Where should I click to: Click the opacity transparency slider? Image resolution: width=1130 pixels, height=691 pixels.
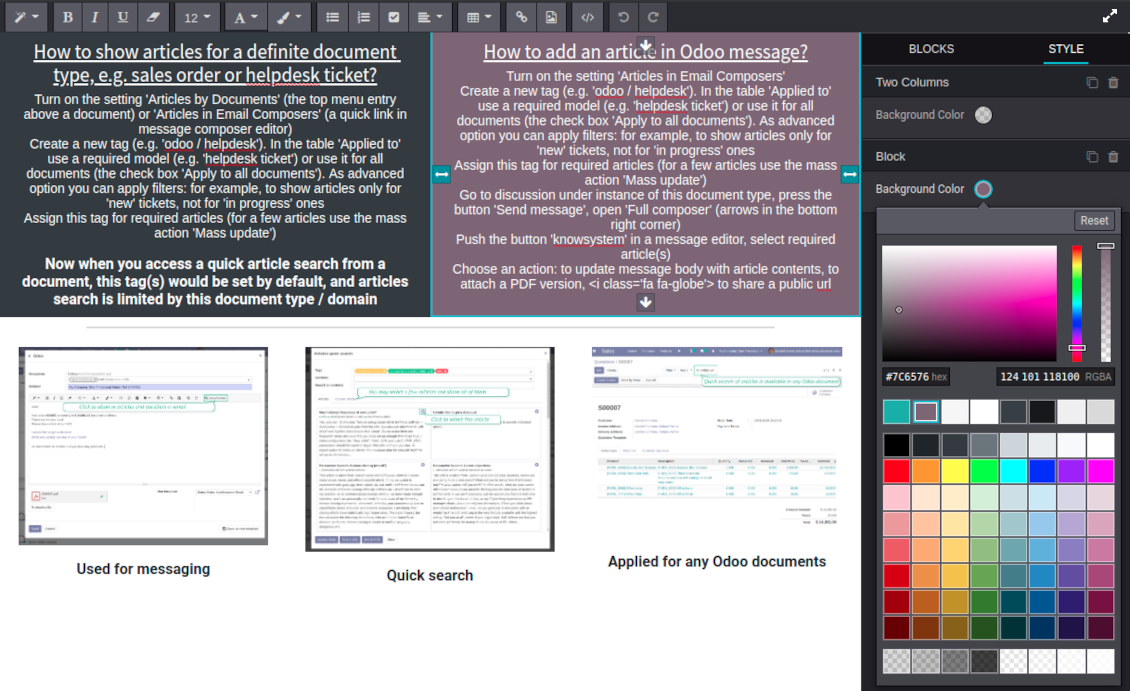click(x=1105, y=303)
